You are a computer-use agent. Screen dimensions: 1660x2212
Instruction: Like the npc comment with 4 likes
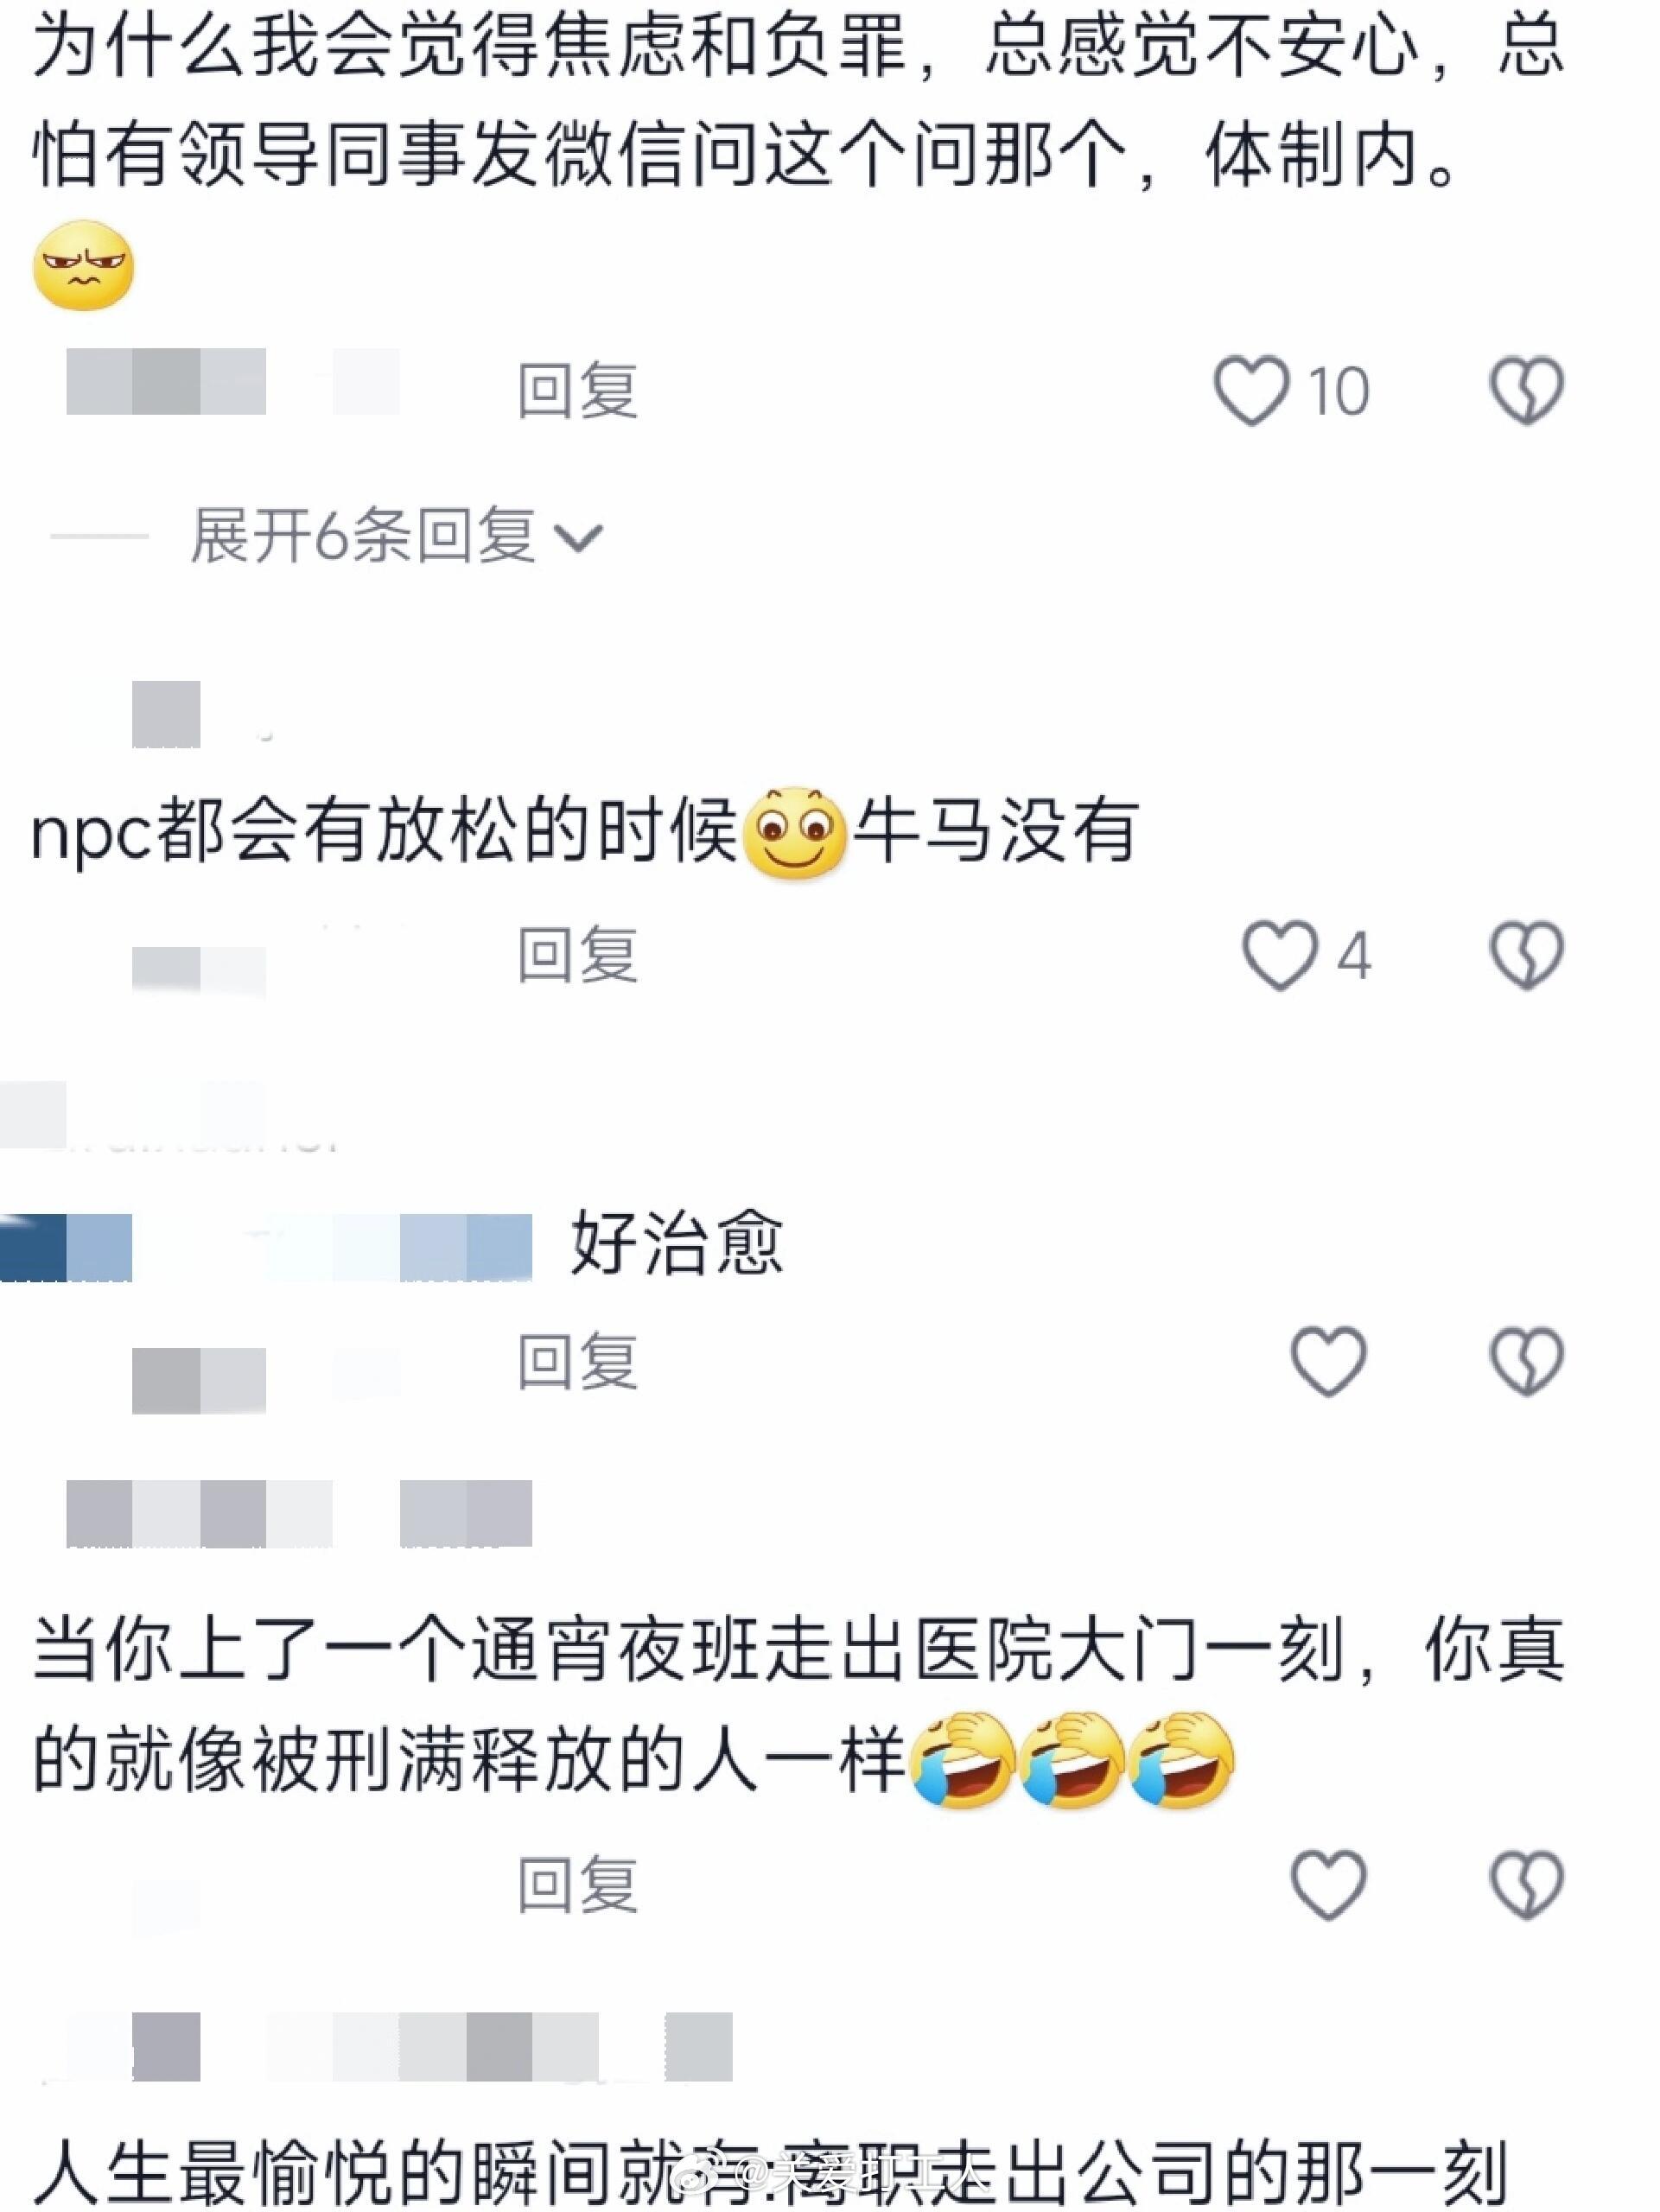point(1280,956)
